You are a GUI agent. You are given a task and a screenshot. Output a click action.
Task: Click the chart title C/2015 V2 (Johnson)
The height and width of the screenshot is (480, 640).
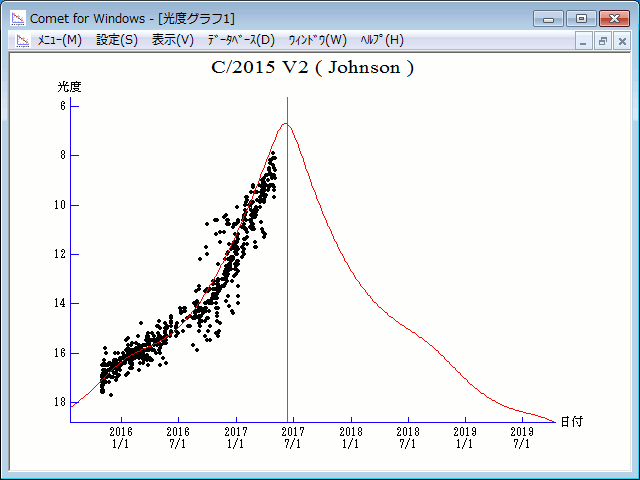click(312, 68)
